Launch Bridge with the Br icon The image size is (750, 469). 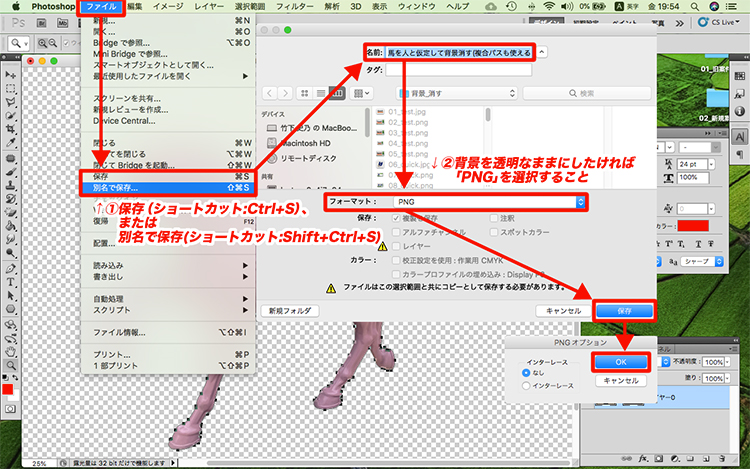tap(42, 23)
